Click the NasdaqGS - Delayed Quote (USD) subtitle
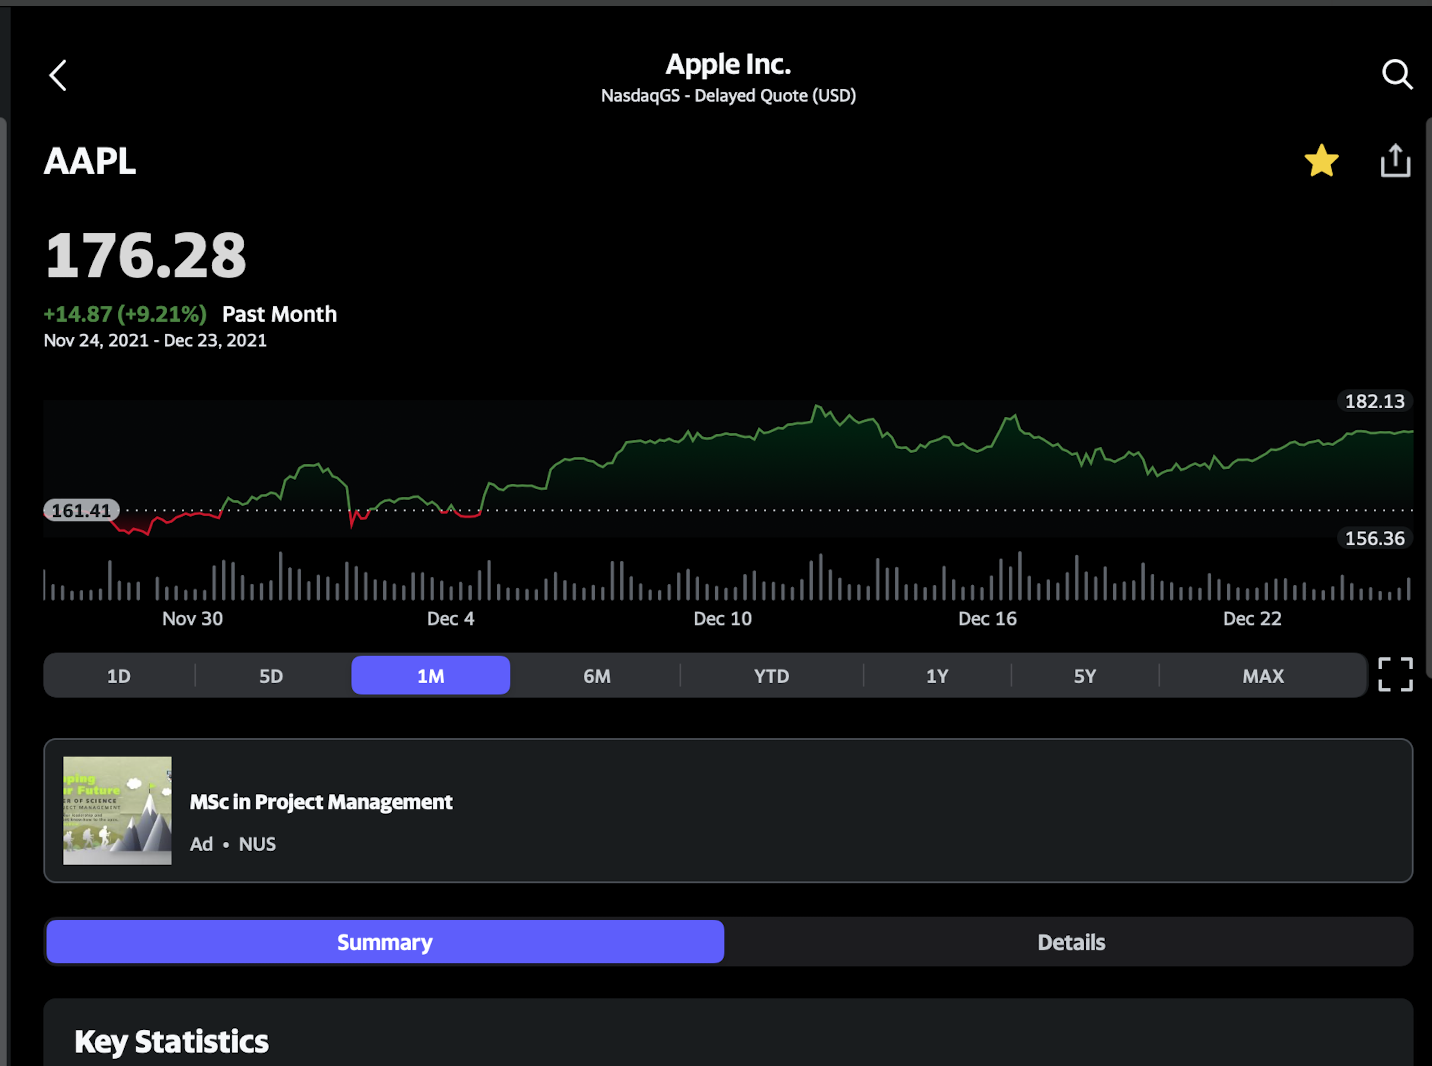1432x1066 pixels. pyautogui.click(x=728, y=96)
